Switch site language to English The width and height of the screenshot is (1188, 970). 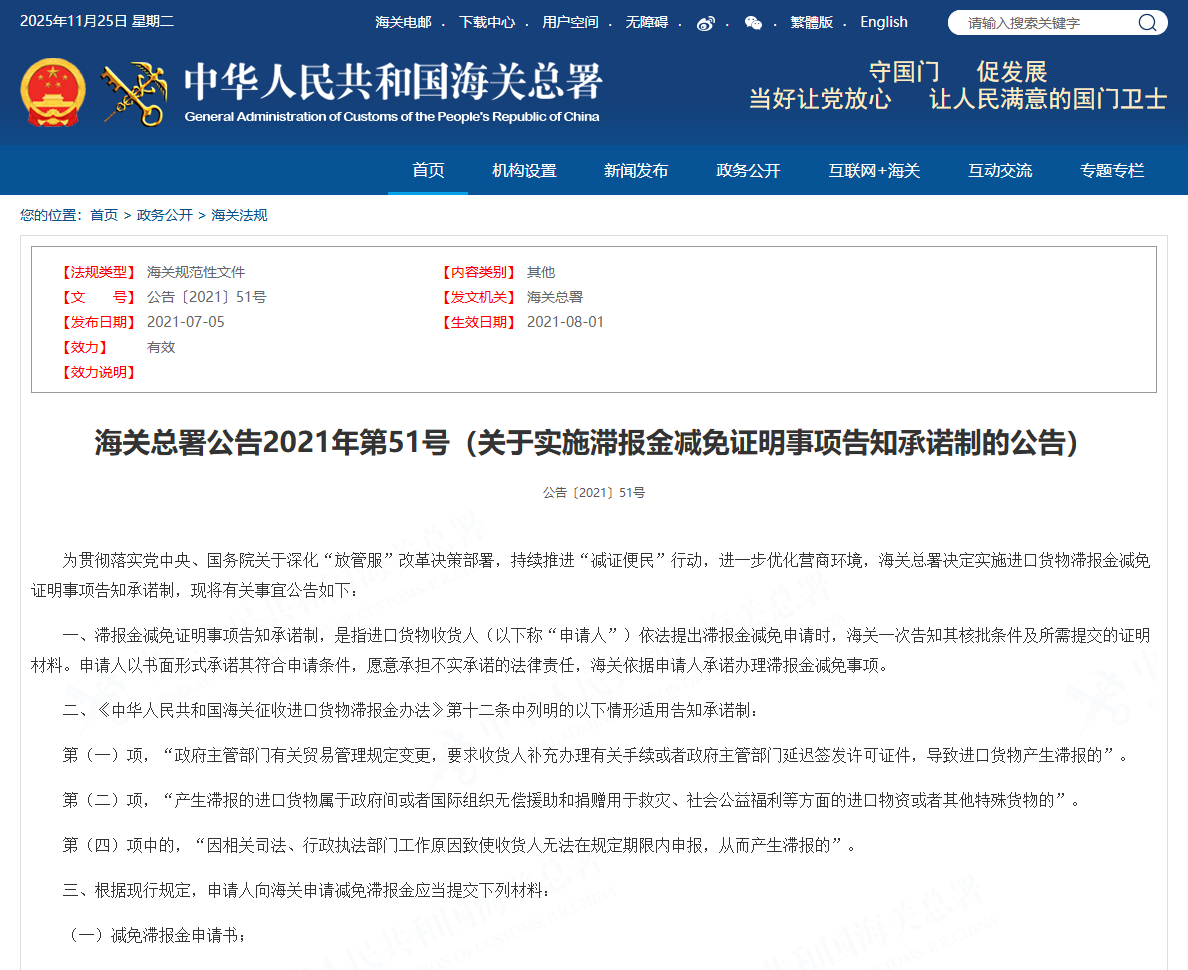pos(884,22)
